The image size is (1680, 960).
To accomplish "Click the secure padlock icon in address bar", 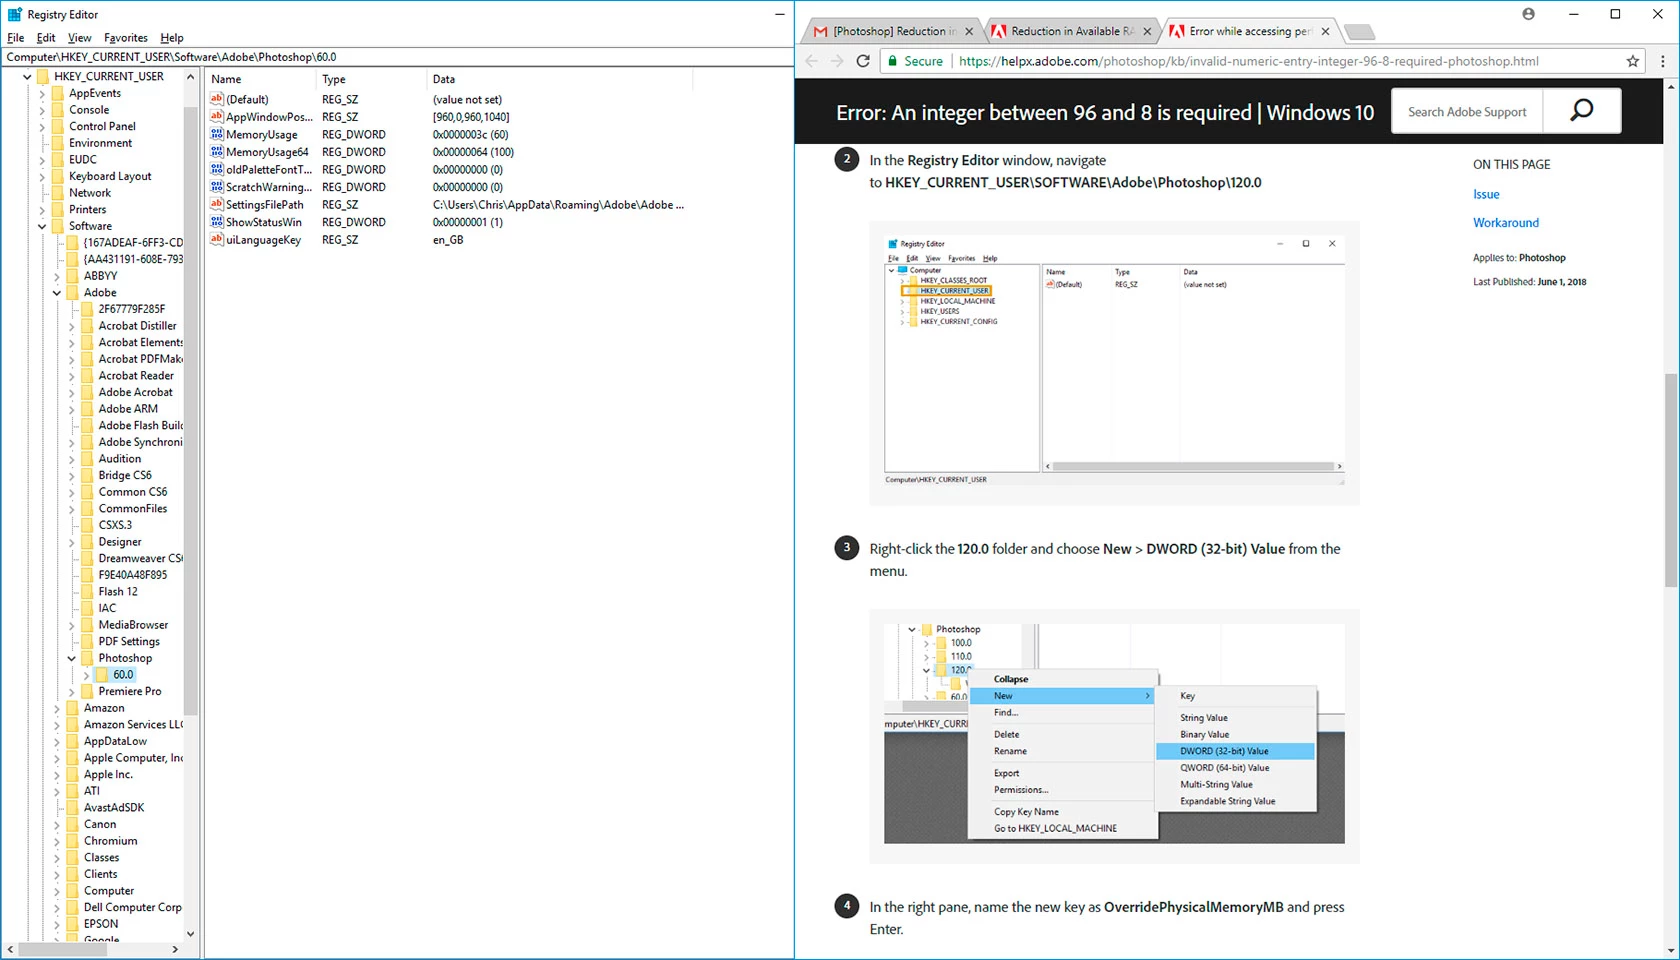I will (892, 61).
